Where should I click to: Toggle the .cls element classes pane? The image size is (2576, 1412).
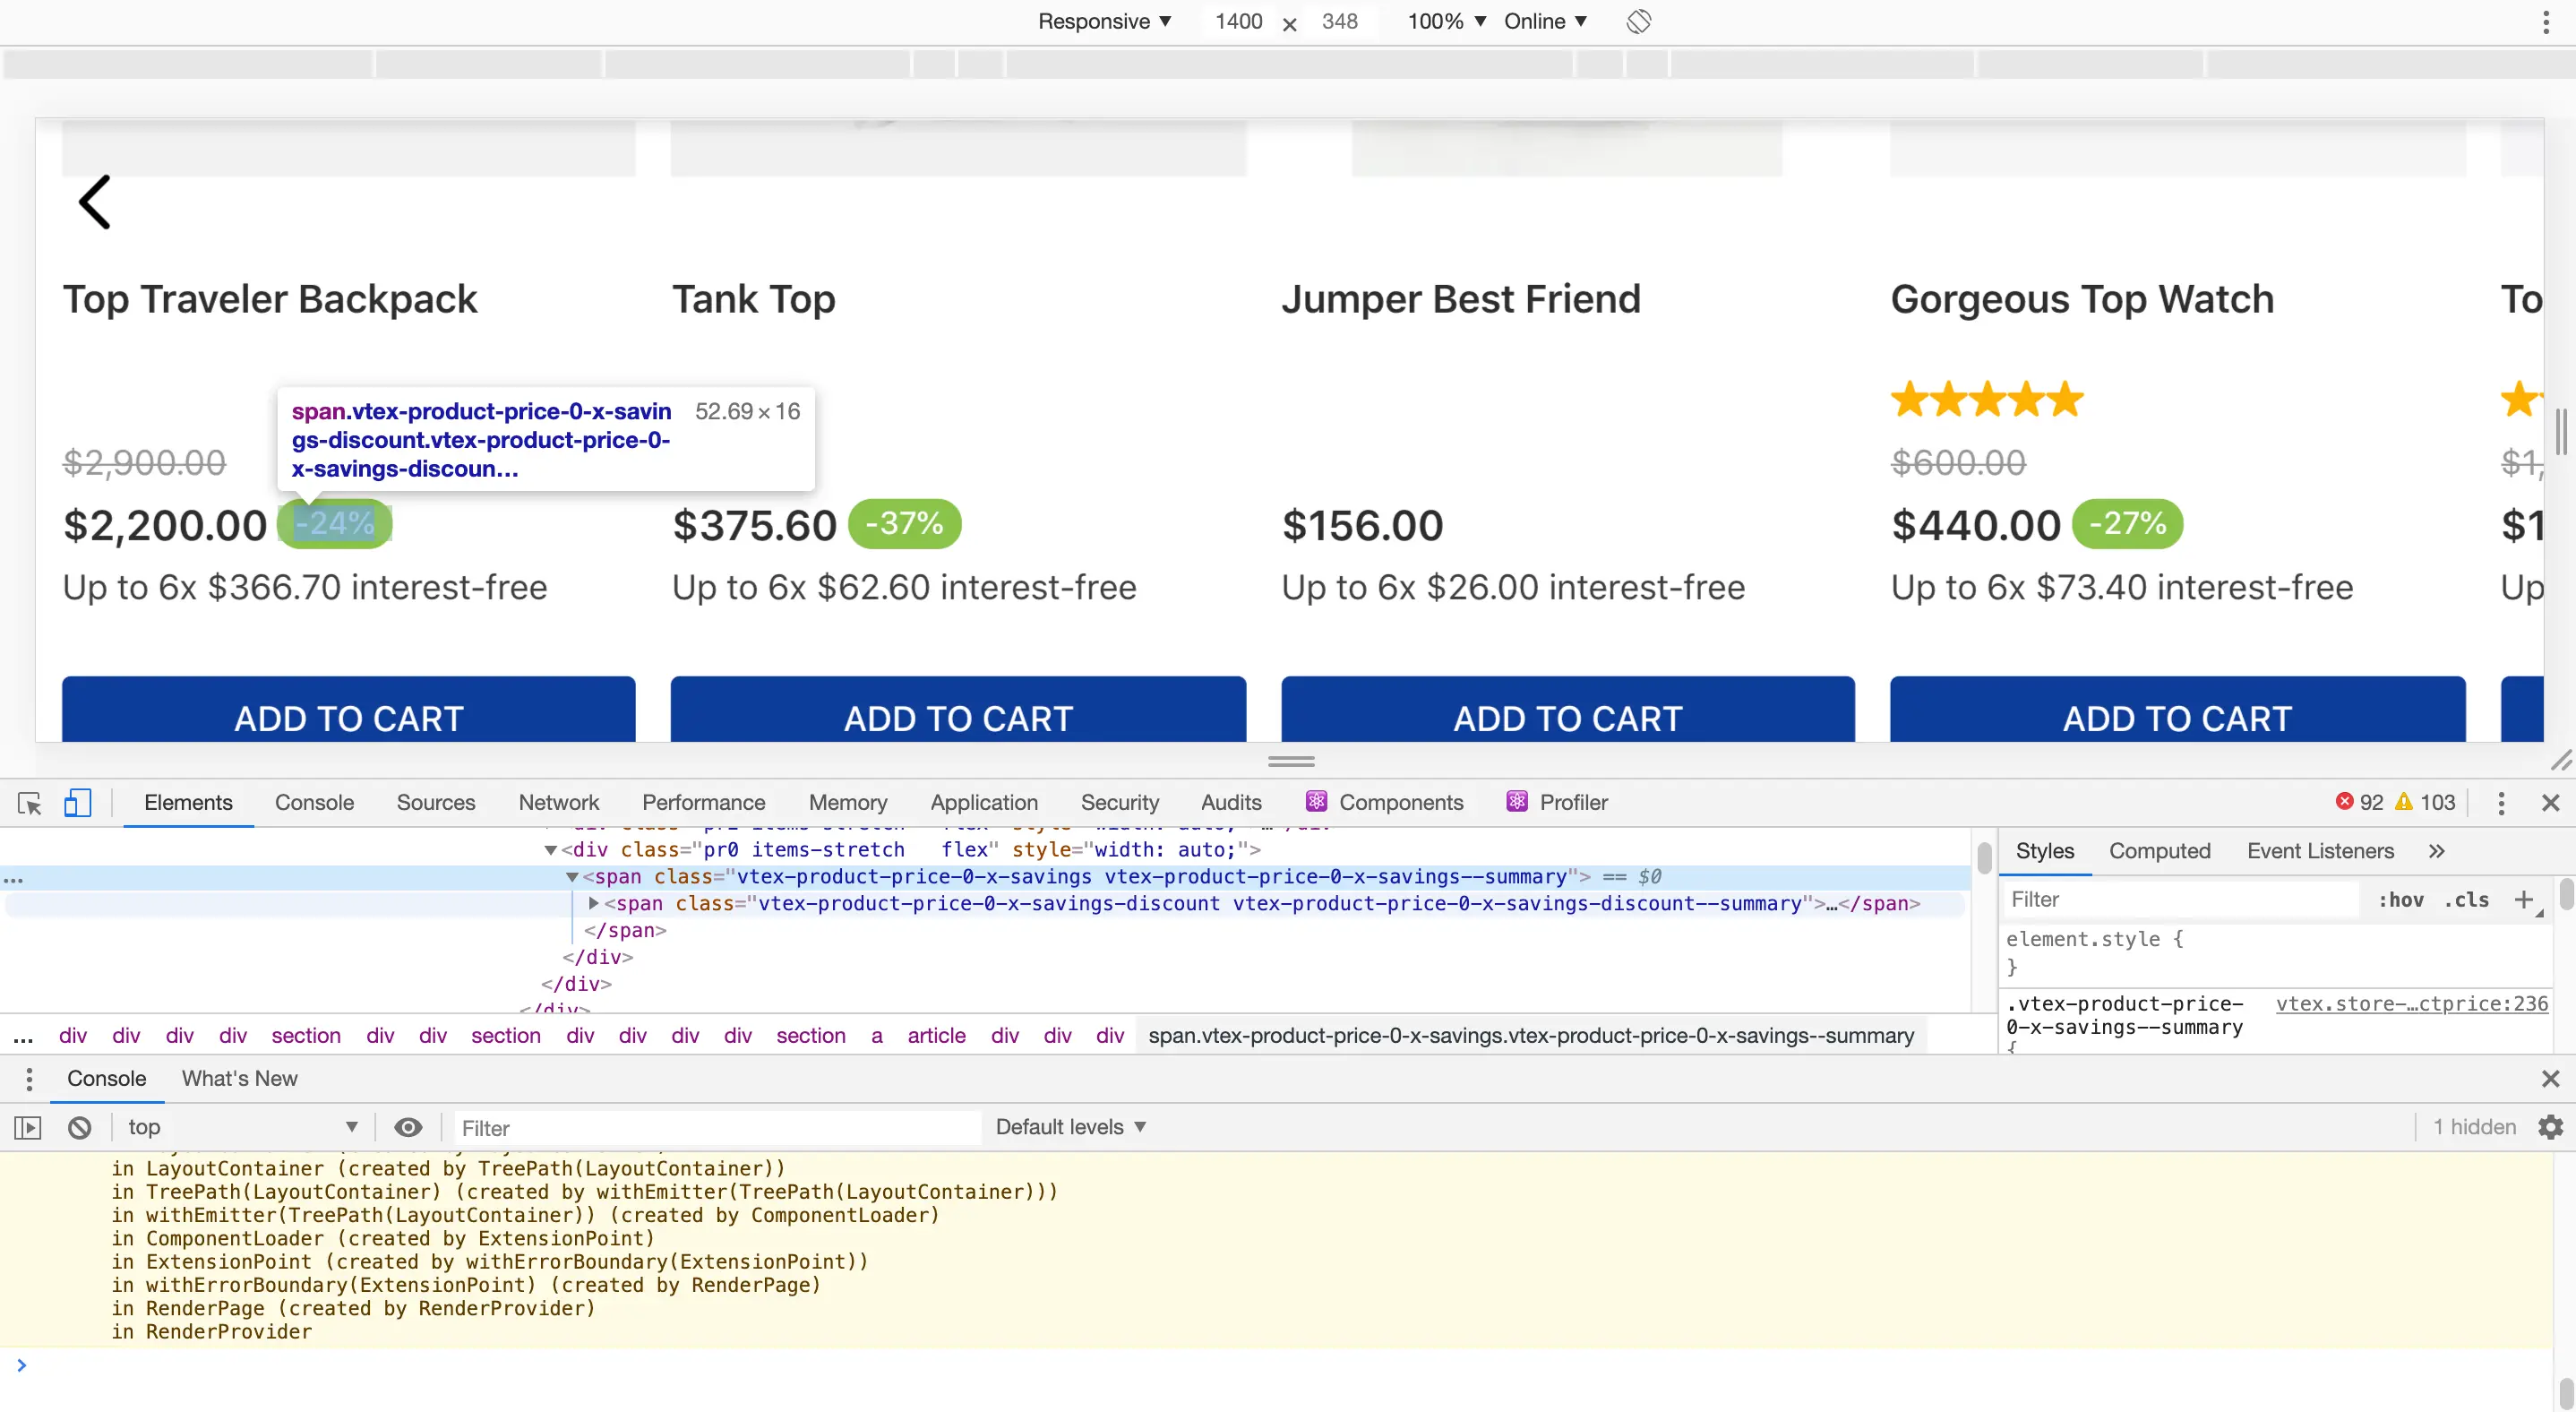click(x=2467, y=899)
